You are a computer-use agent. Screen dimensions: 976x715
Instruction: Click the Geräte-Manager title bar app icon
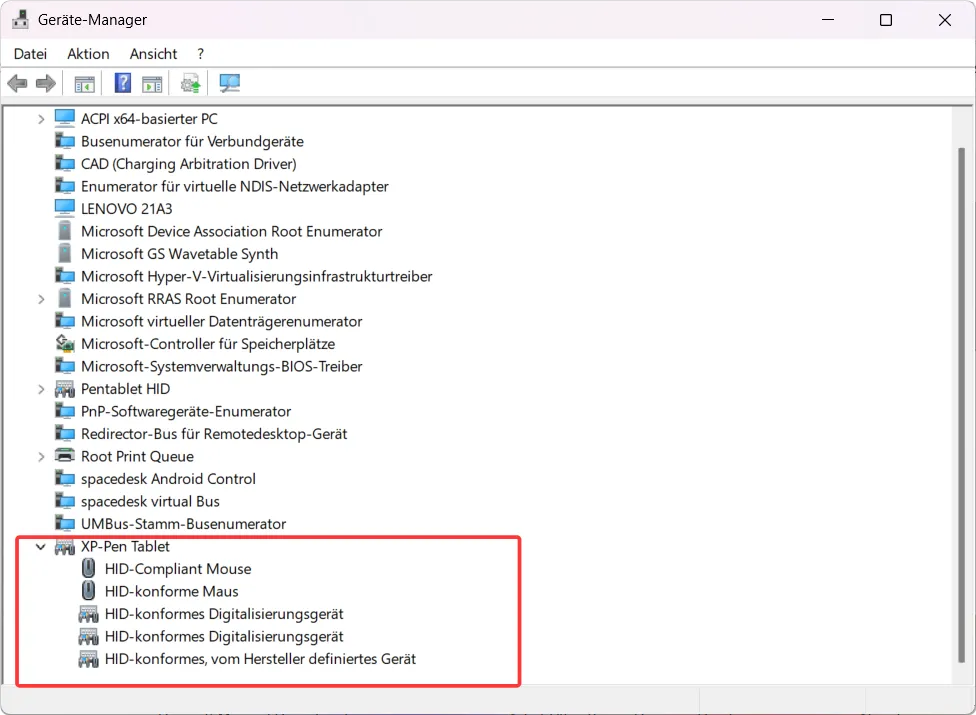pos(21,19)
